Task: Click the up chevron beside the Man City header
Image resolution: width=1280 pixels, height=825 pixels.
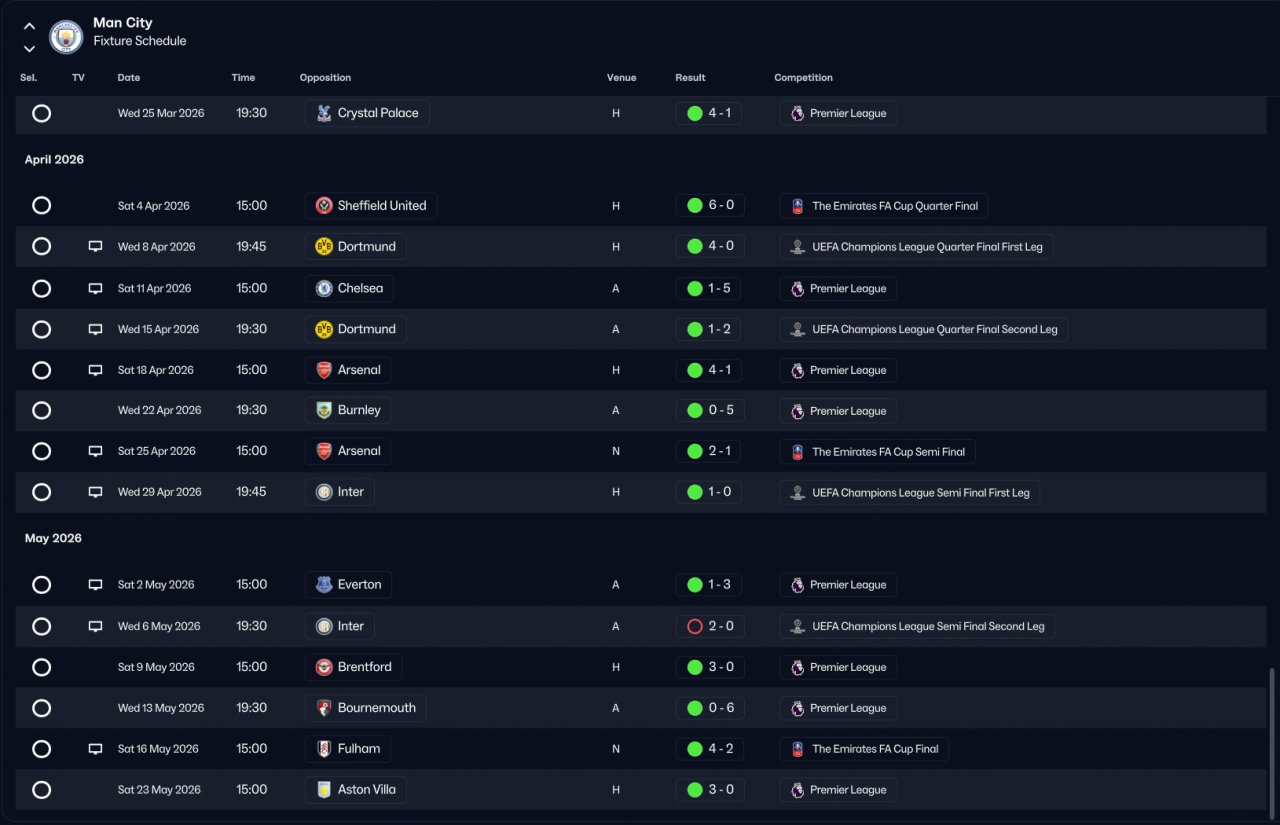Action: point(29,27)
